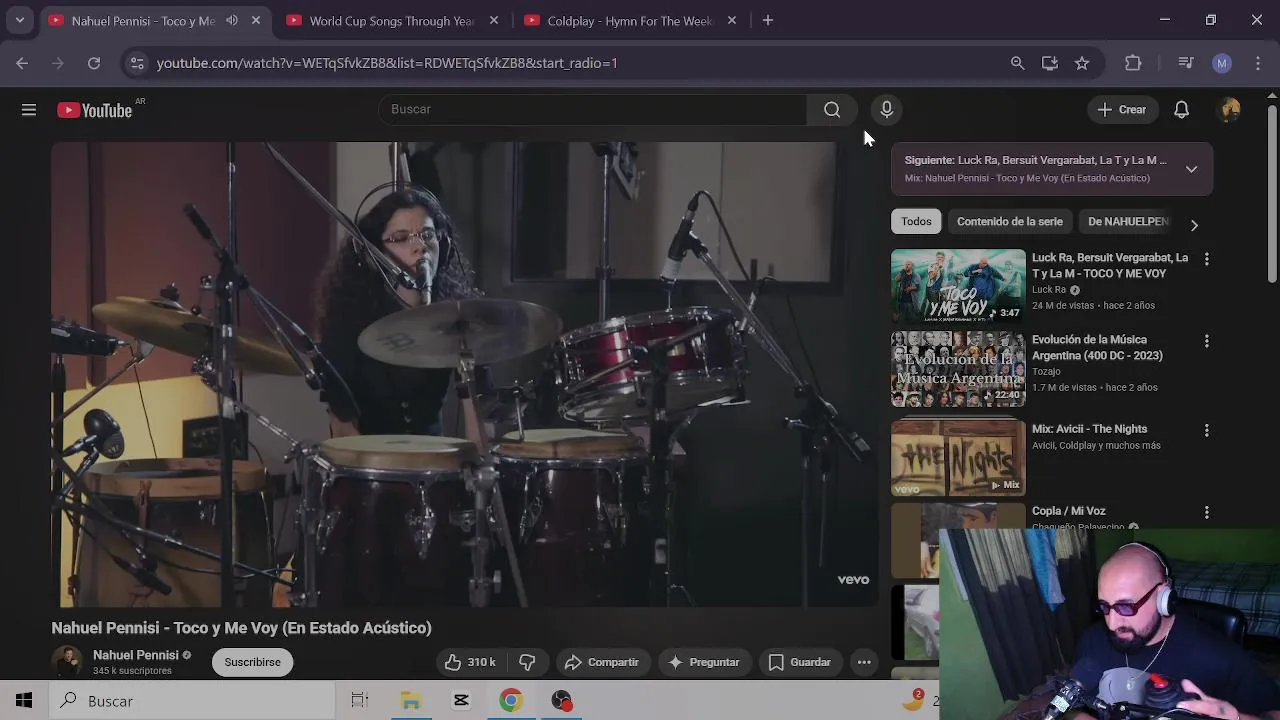Dislike the video with thumbs down
Viewport: 1280px width, 720px height.
point(527,662)
